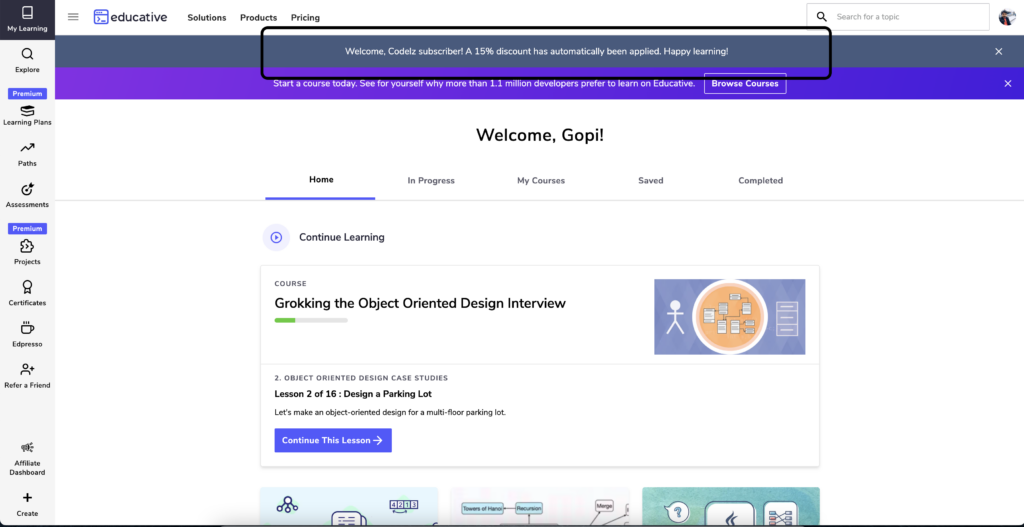Open the question mark course card thumbnail
The width and height of the screenshot is (1024, 527).
[x=731, y=506]
